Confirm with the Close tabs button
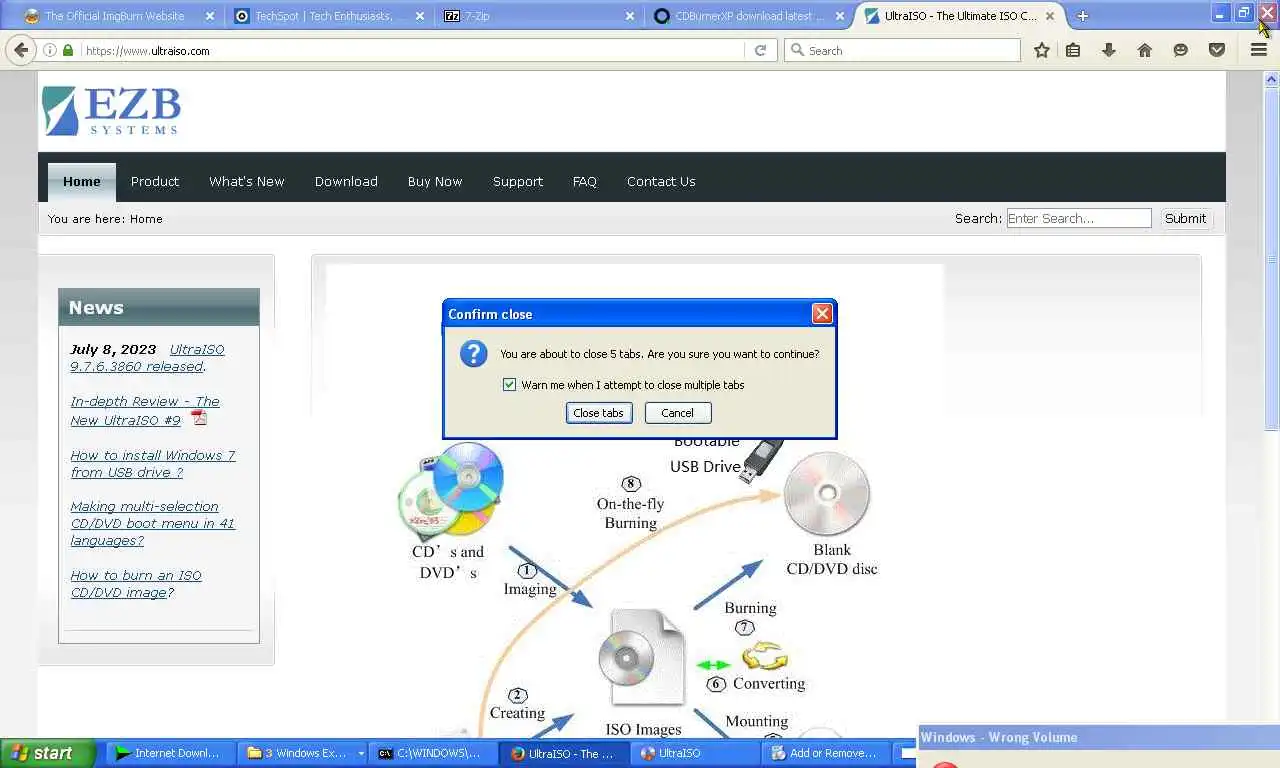Image resolution: width=1280 pixels, height=768 pixels. (599, 413)
